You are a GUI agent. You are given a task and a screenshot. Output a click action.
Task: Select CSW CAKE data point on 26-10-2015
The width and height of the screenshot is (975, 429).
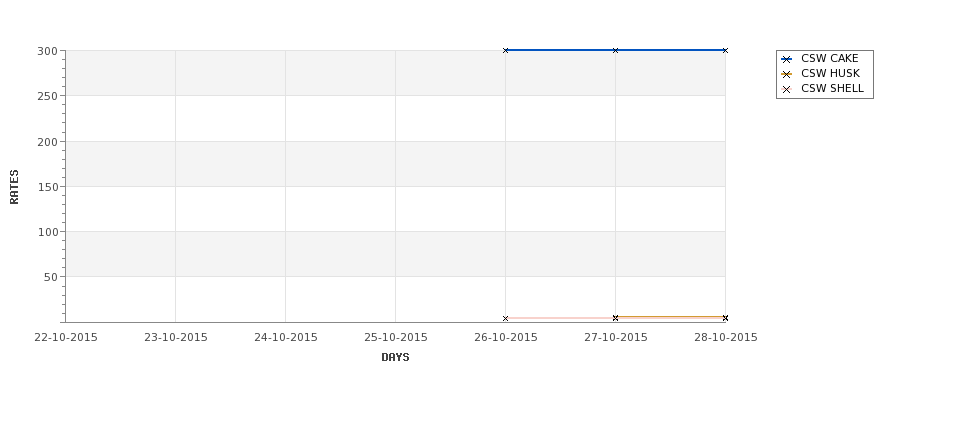pyautogui.click(x=506, y=50)
